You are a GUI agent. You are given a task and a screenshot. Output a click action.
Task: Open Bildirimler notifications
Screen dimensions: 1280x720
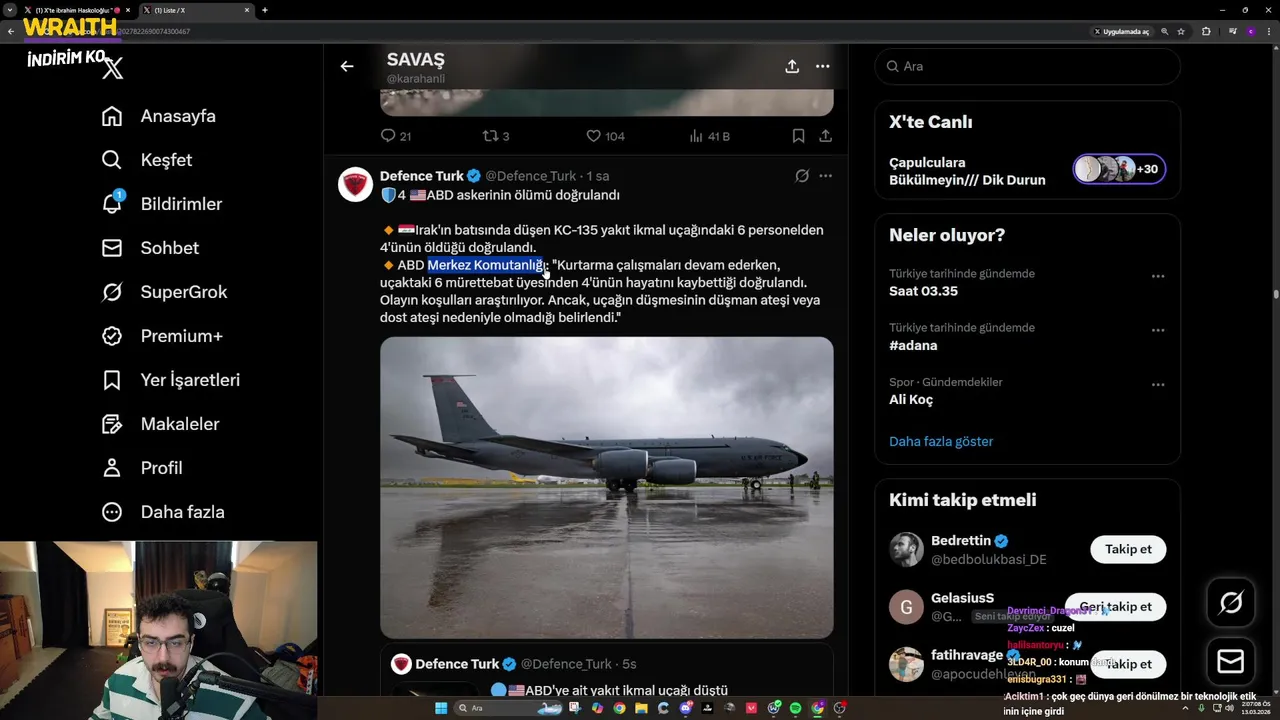[161, 204]
